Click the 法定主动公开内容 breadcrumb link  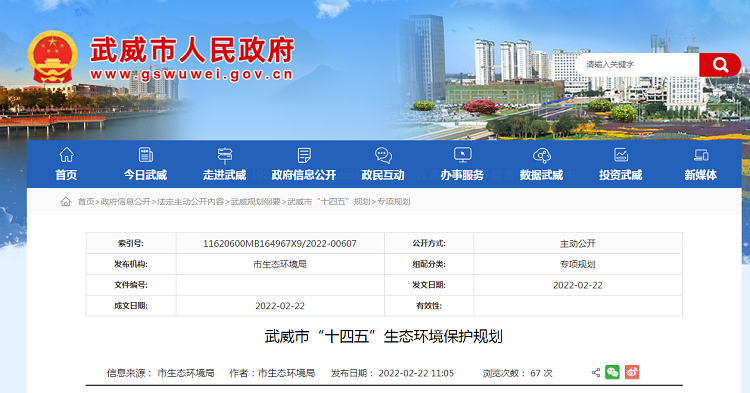[x=190, y=202]
